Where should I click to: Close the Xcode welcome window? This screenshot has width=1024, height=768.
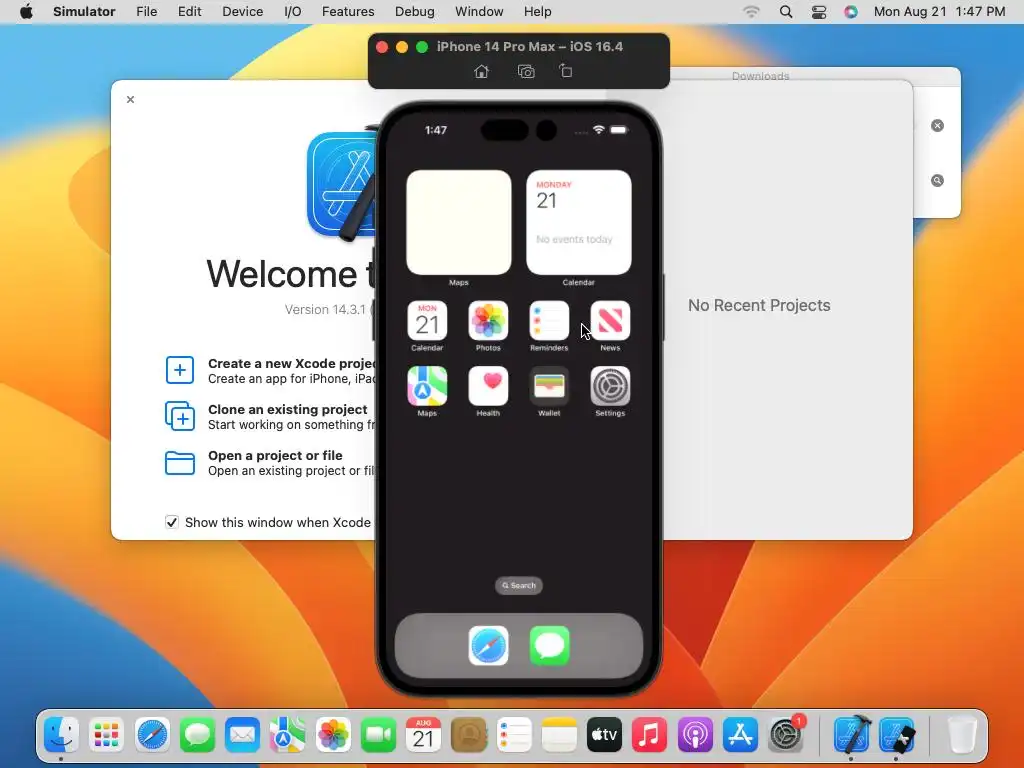(131, 99)
